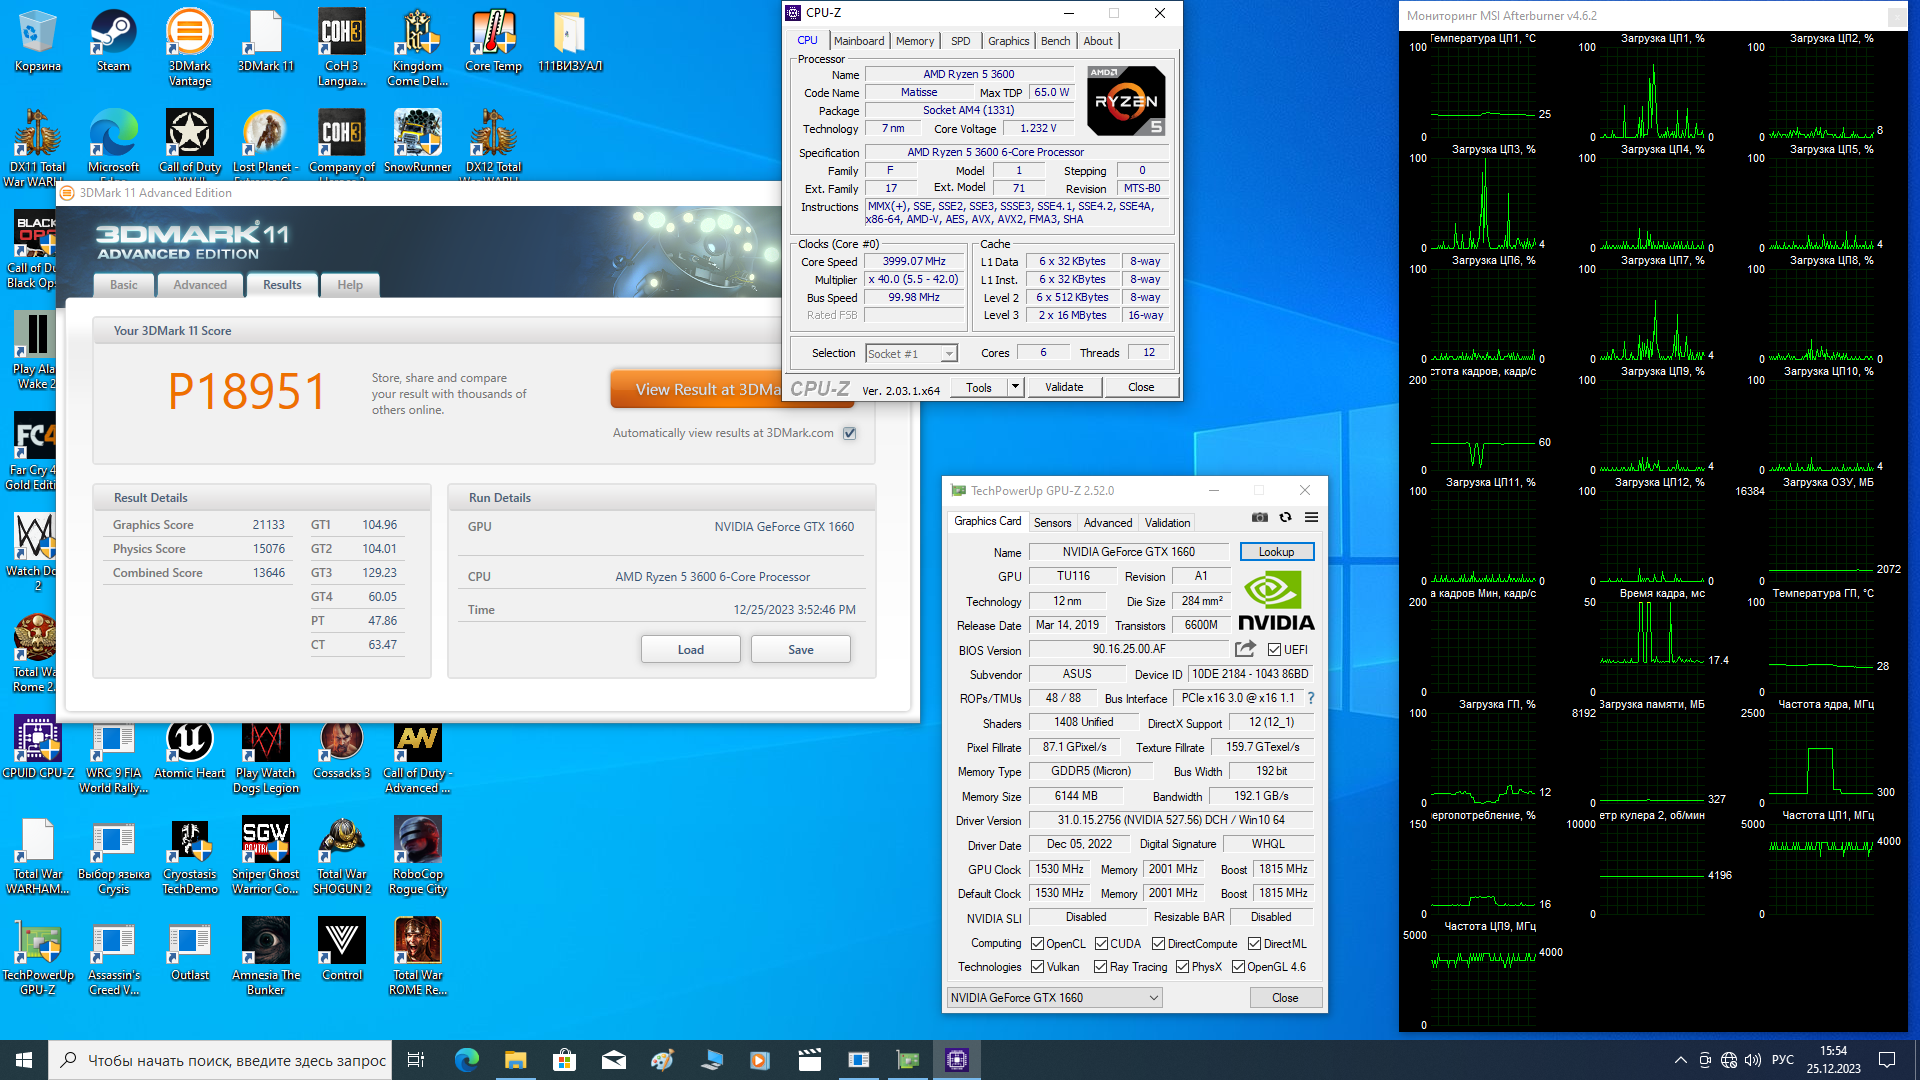Toggle automatically view results checkbox
The width and height of the screenshot is (1920, 1080).
pyautogui.click(x=849, y=433)
